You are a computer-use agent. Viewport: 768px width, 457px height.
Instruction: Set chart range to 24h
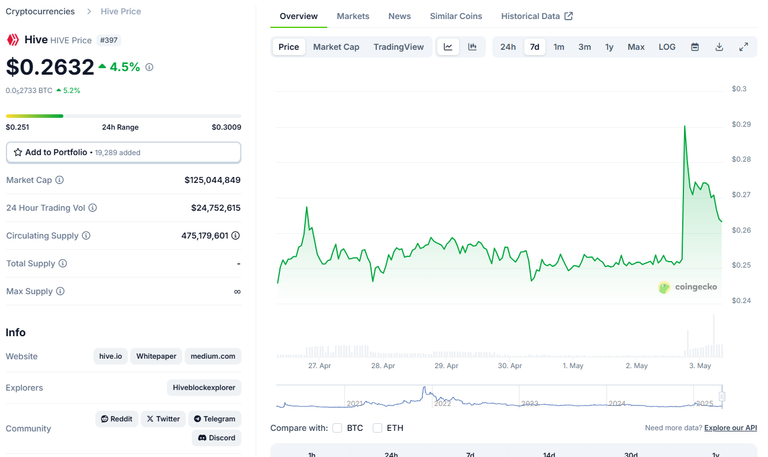coord(508,47)
